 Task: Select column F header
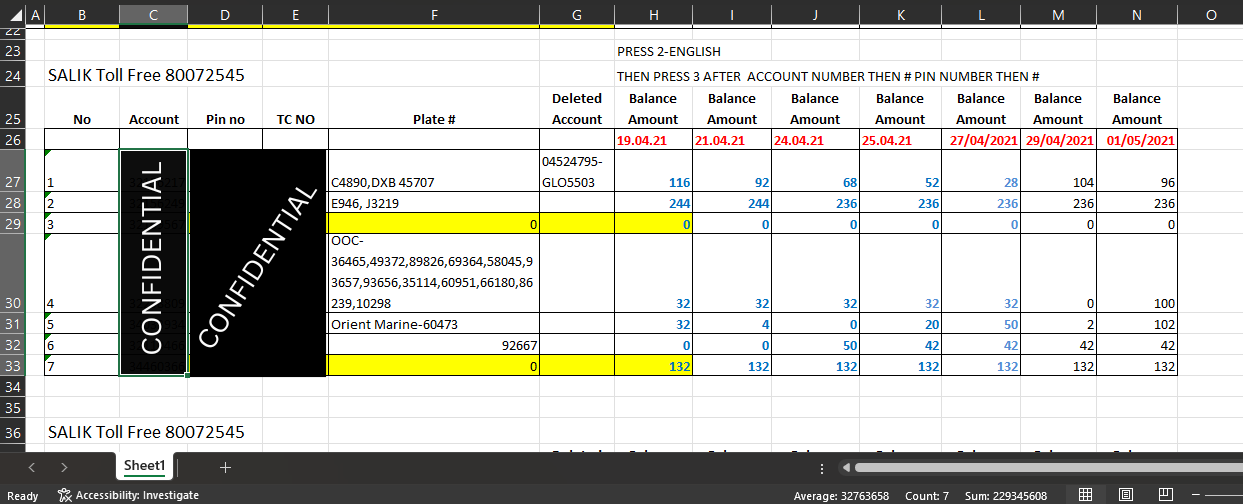pyautogui.click(x=433, y=15)
